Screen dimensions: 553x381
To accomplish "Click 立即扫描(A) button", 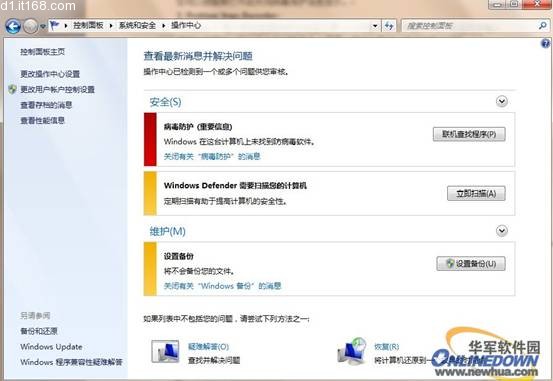I will point(476,193).
